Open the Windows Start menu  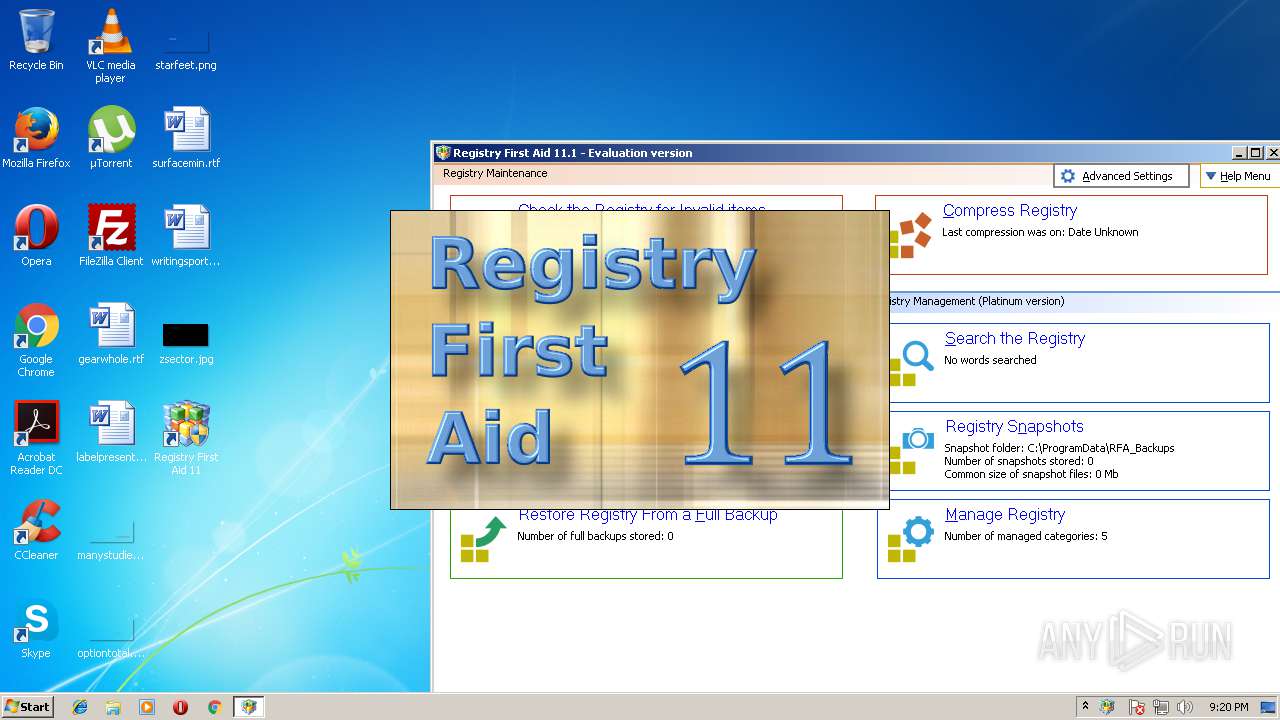tap(28, 707)
